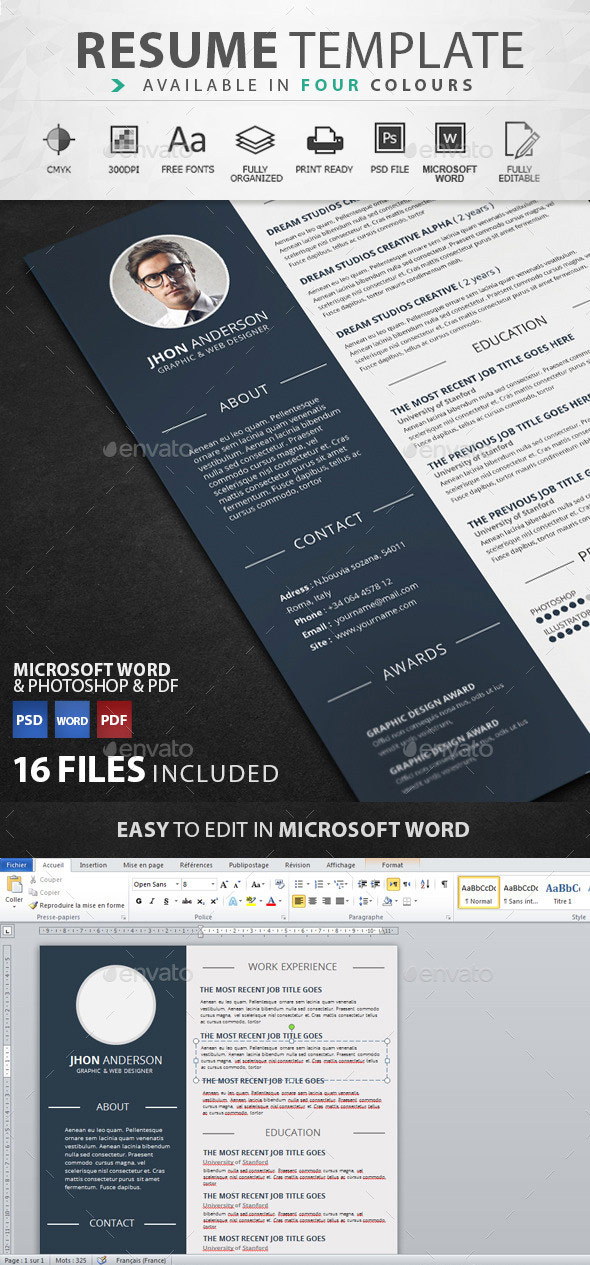This screenshot has width=590, height=1265.
Task: Click the Copier copy command
Action: tap(44, 892)
